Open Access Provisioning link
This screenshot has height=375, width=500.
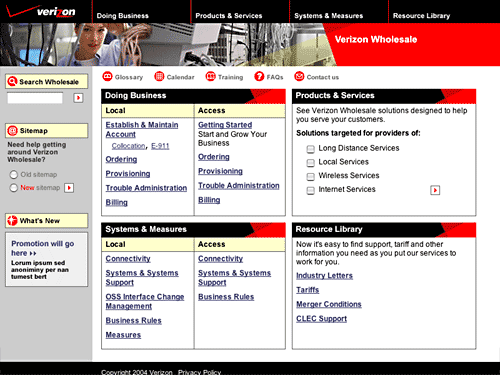pos(220,171)
